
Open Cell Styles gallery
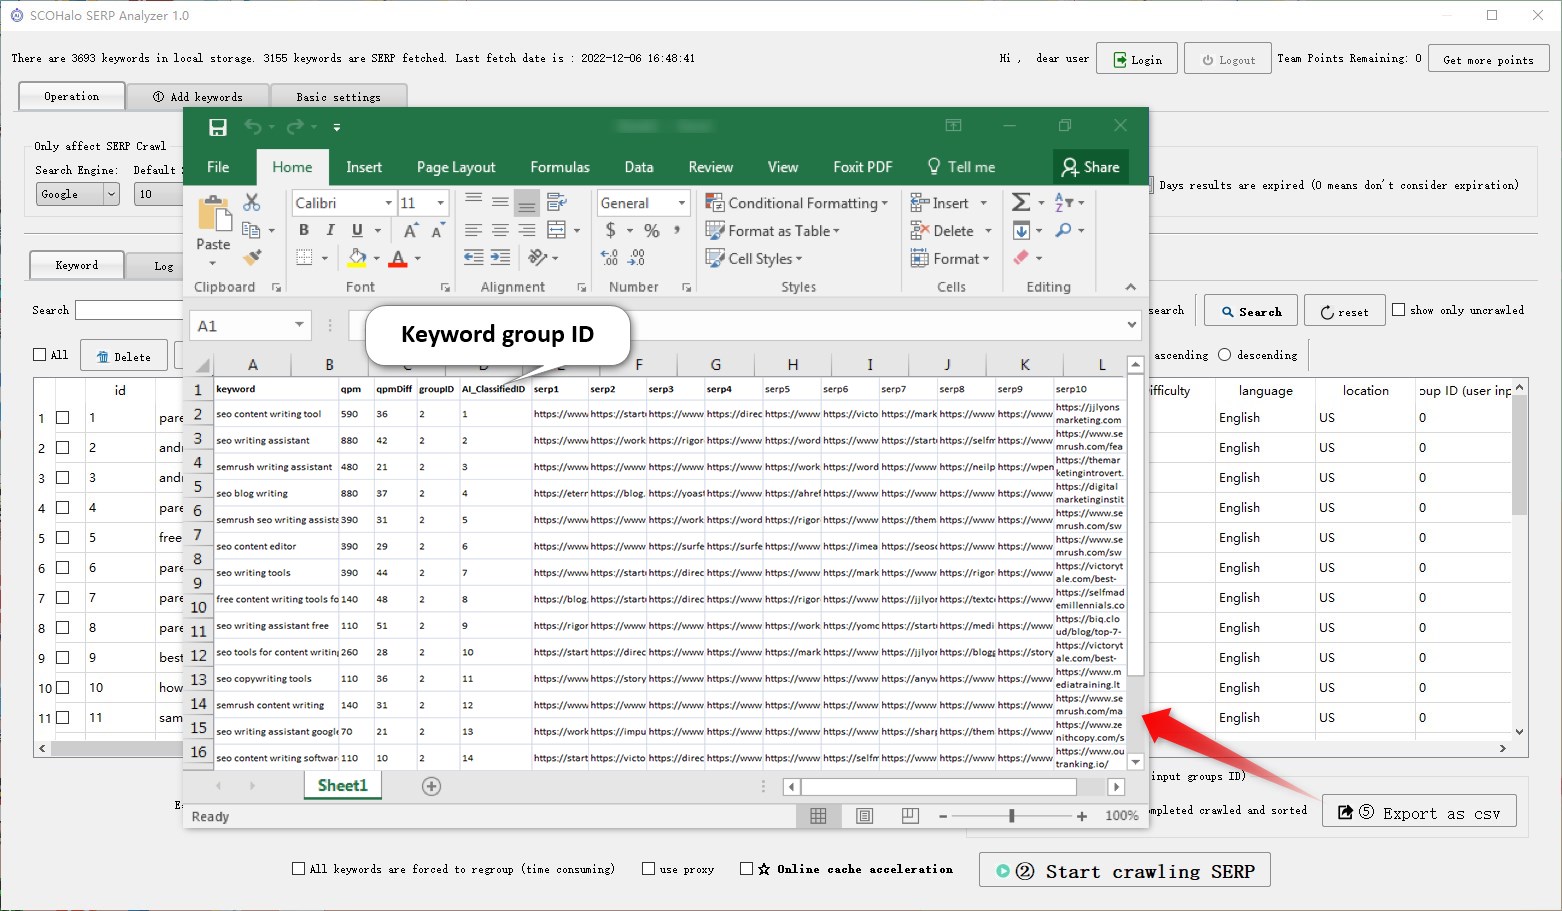(754, 259)
